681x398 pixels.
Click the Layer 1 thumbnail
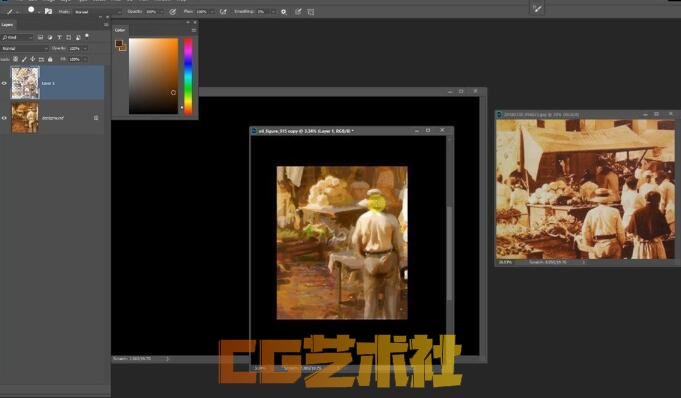pos(25,83)
